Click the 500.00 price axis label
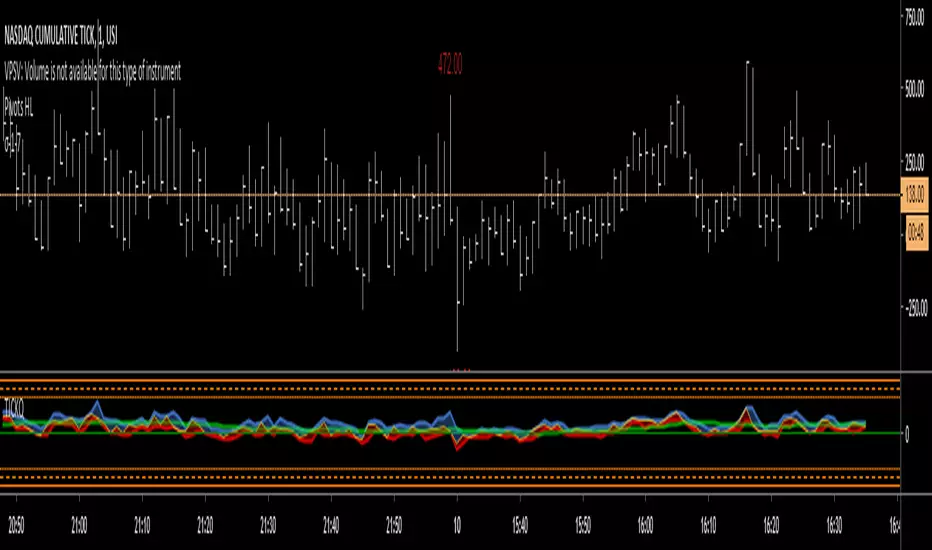 pyautogui.click(x=914, y=89)
